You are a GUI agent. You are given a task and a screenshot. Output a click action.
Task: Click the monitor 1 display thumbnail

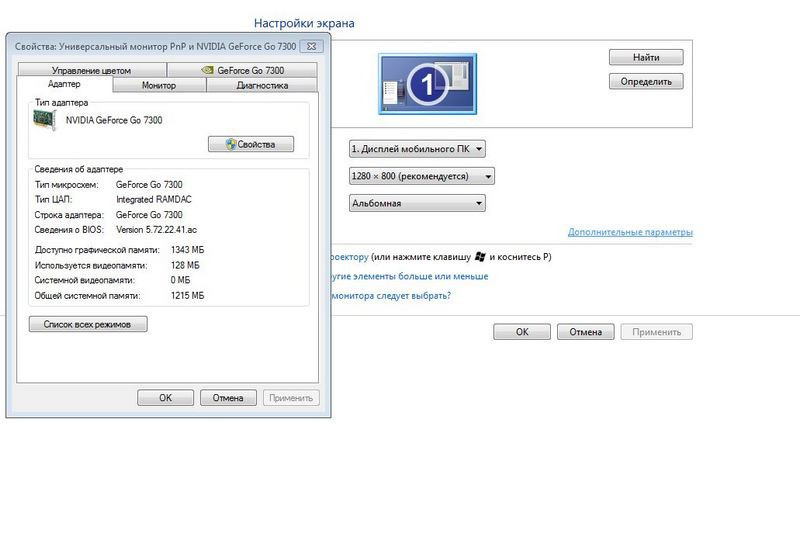428,84
